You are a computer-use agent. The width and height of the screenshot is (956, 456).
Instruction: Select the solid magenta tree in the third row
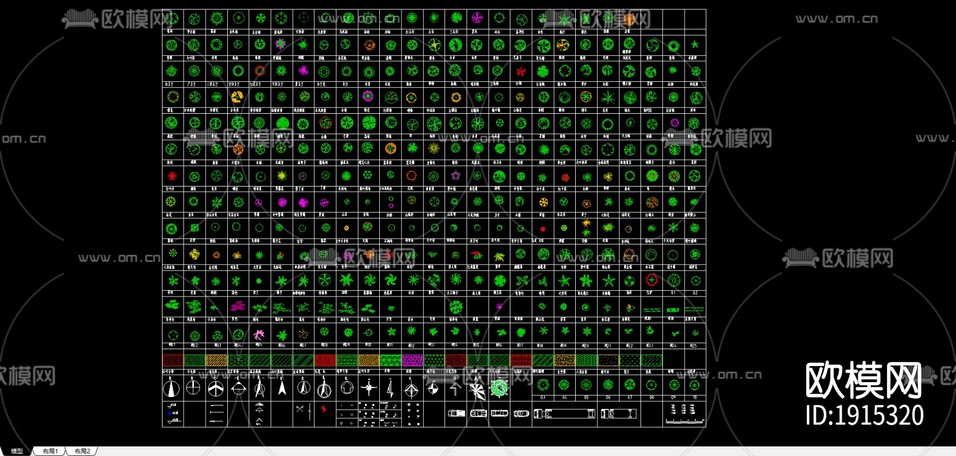click(x=303, y=70)
